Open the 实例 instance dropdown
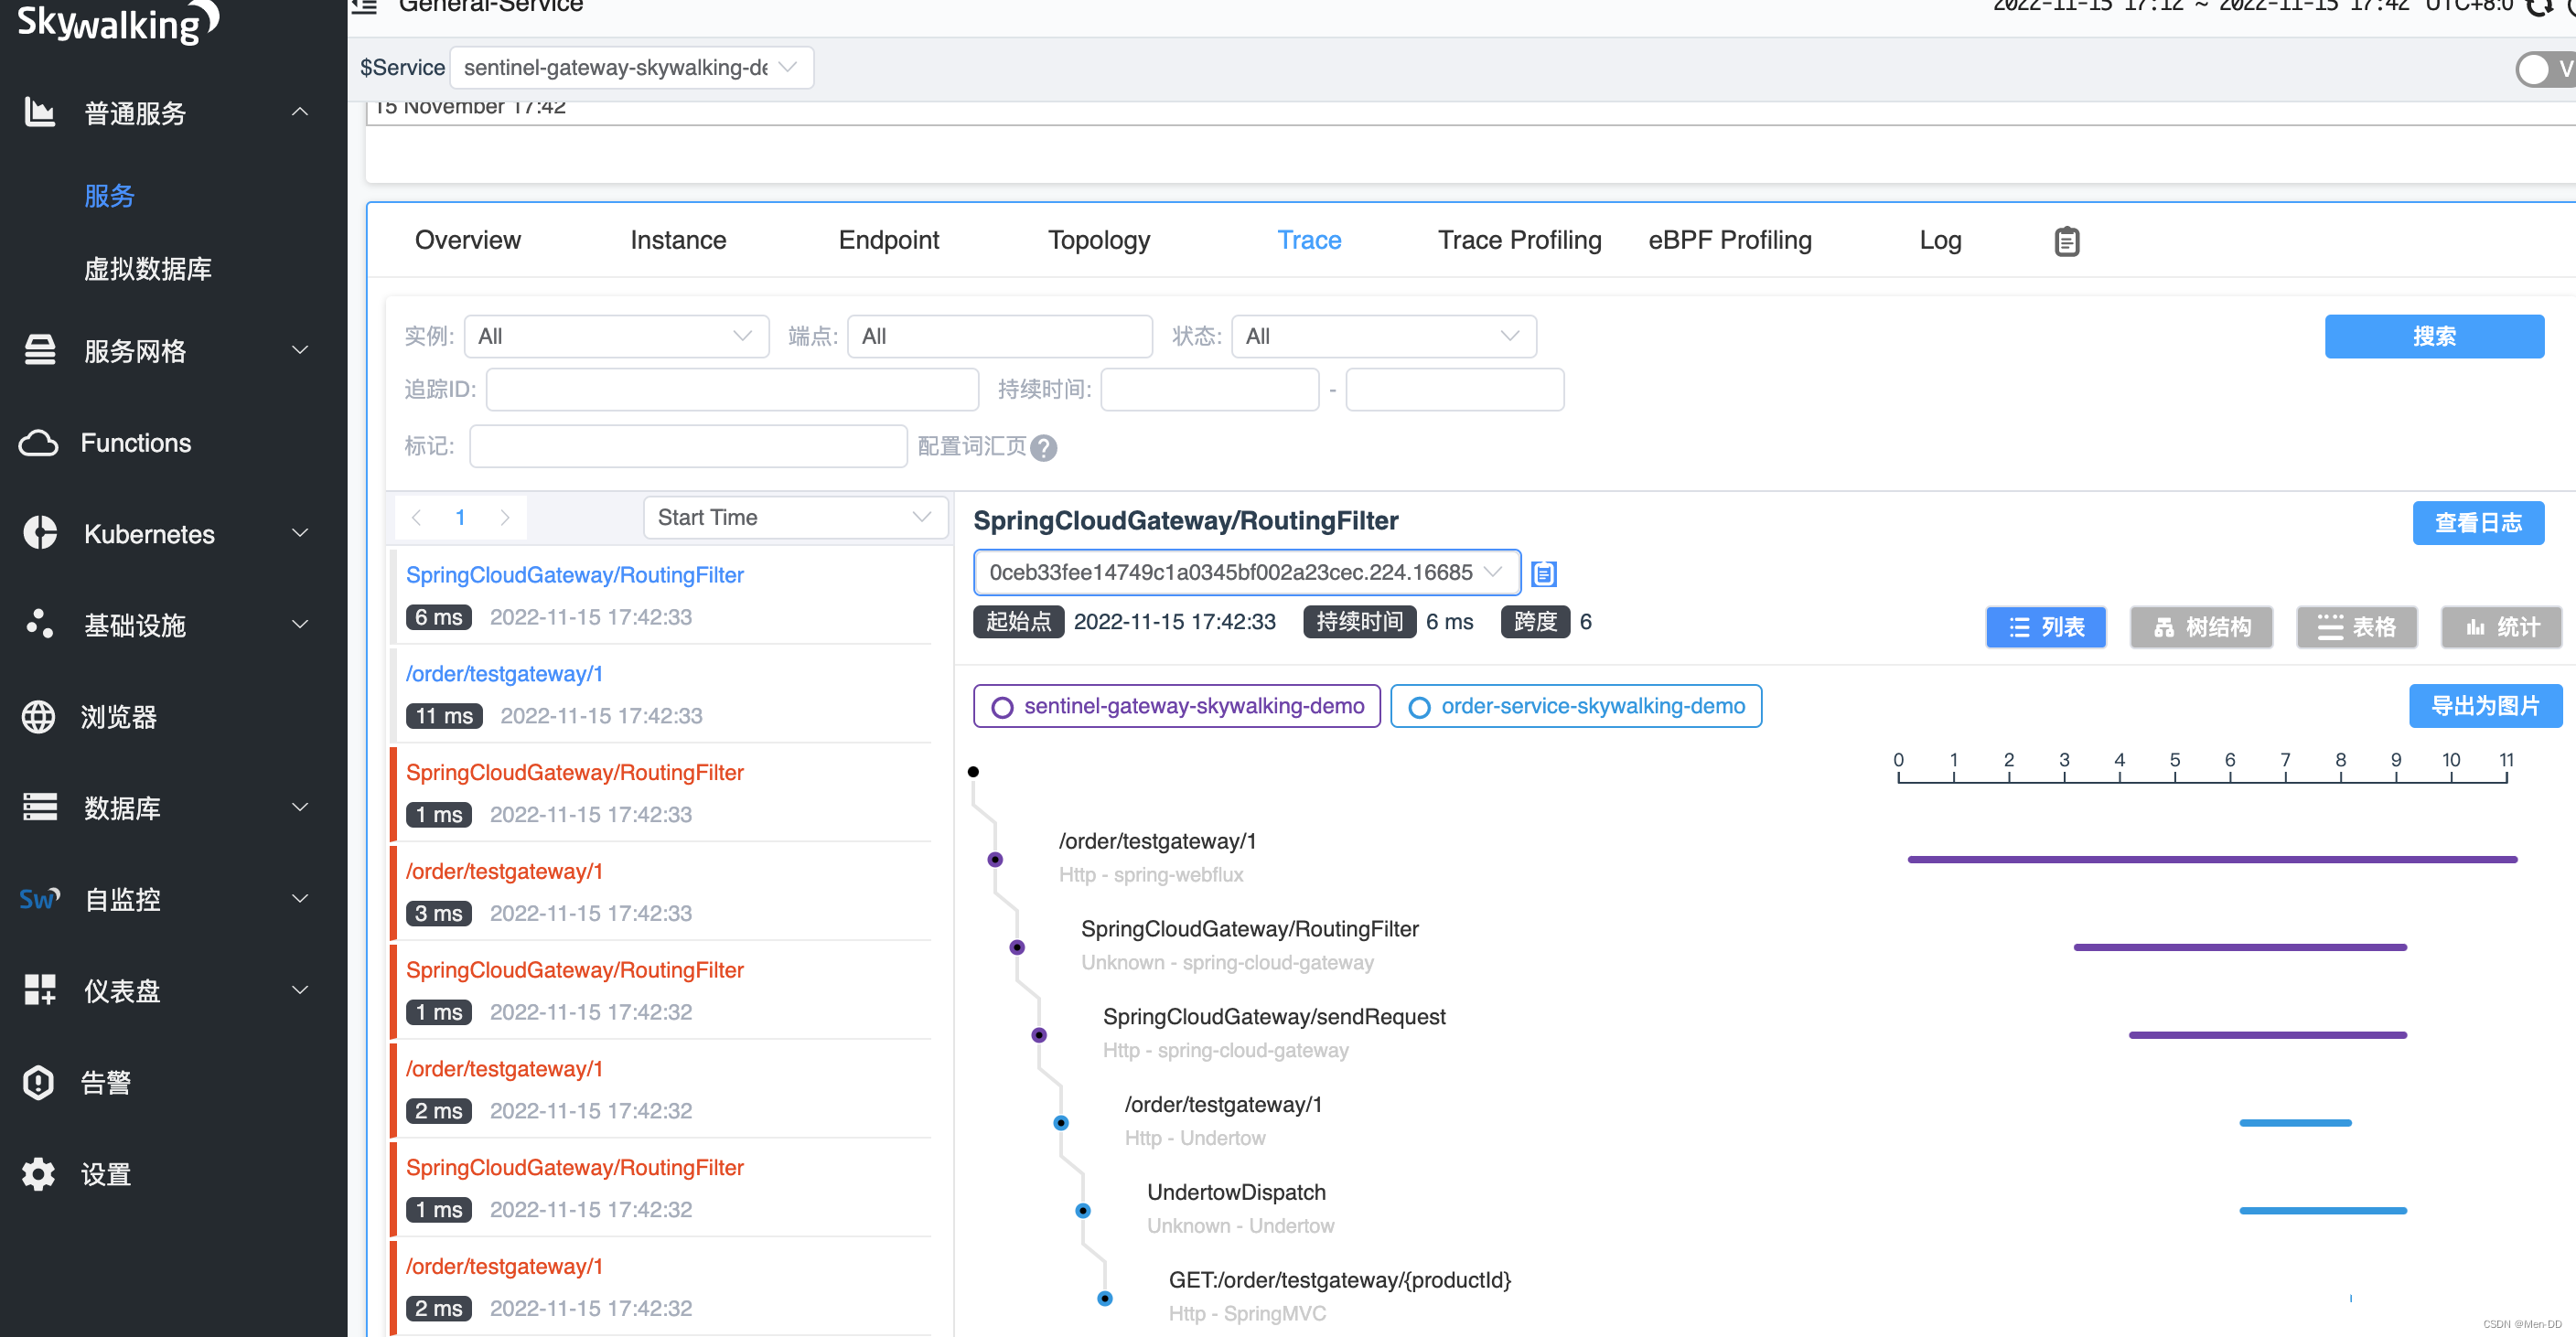The image size is (2576, 1337). (x=616, y=336)
